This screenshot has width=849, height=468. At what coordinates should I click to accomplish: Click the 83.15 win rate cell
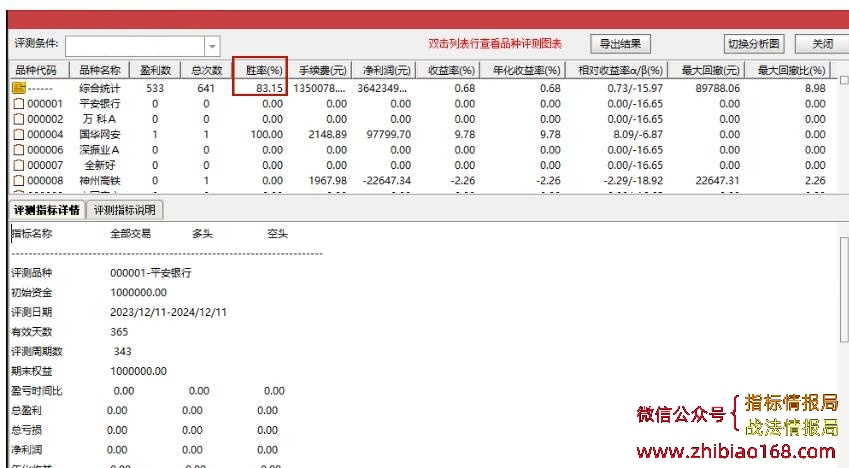point(270,88)
